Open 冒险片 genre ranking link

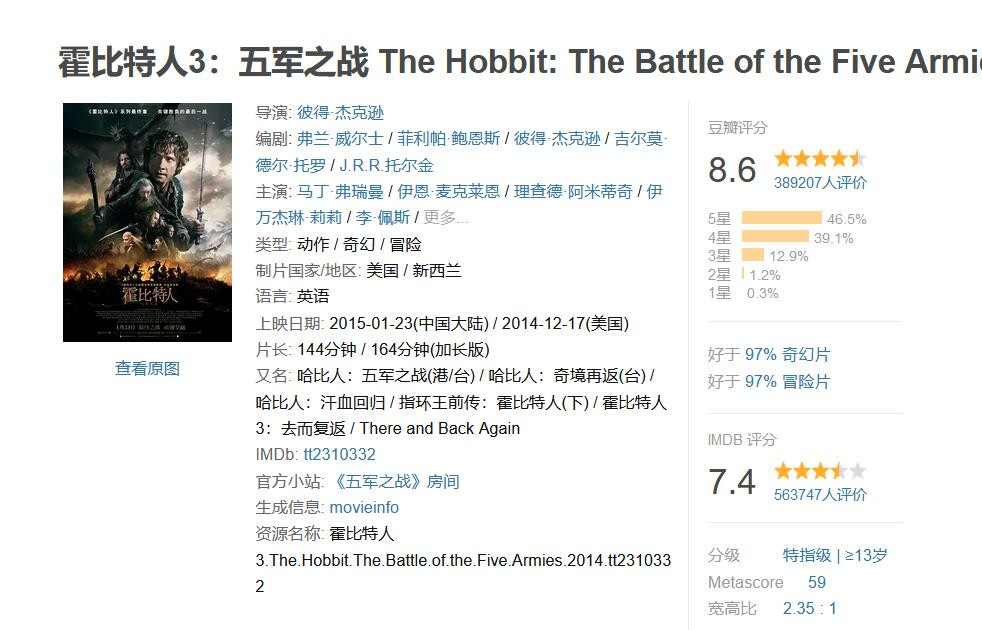tap(806, 381)
